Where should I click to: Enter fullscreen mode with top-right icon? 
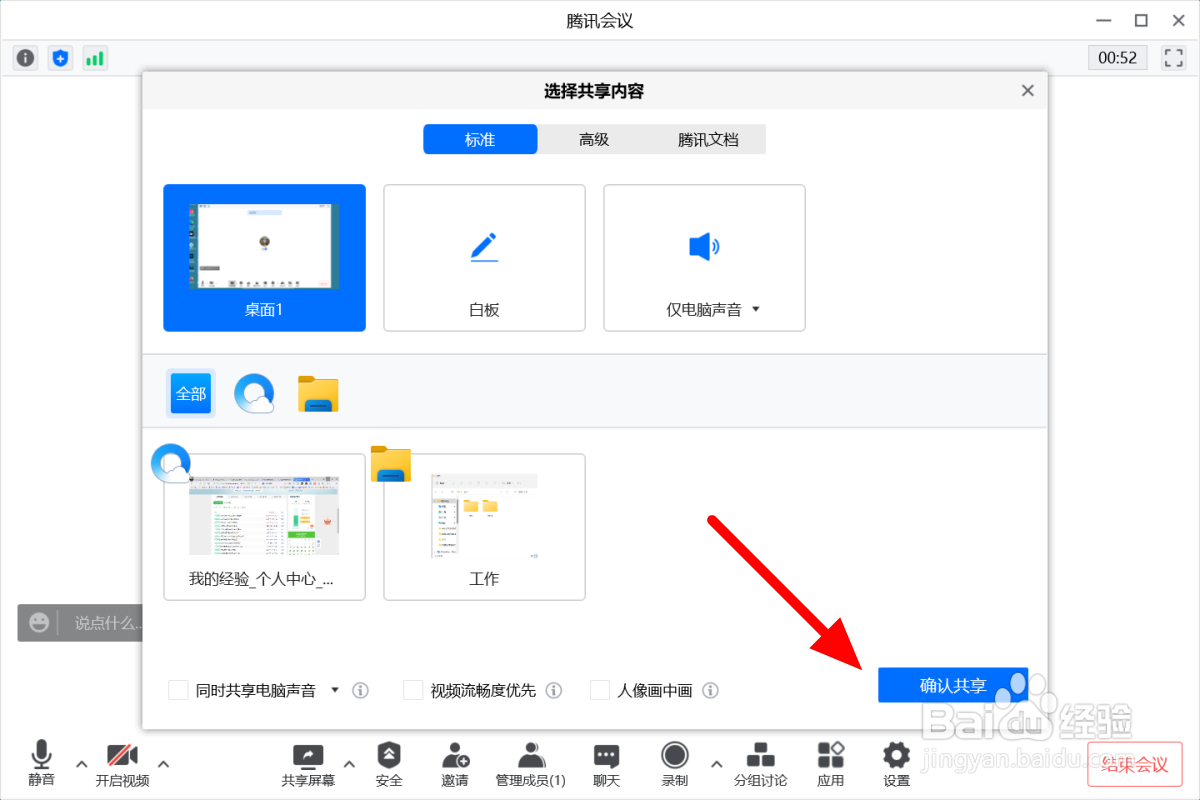coord(1173,58)
